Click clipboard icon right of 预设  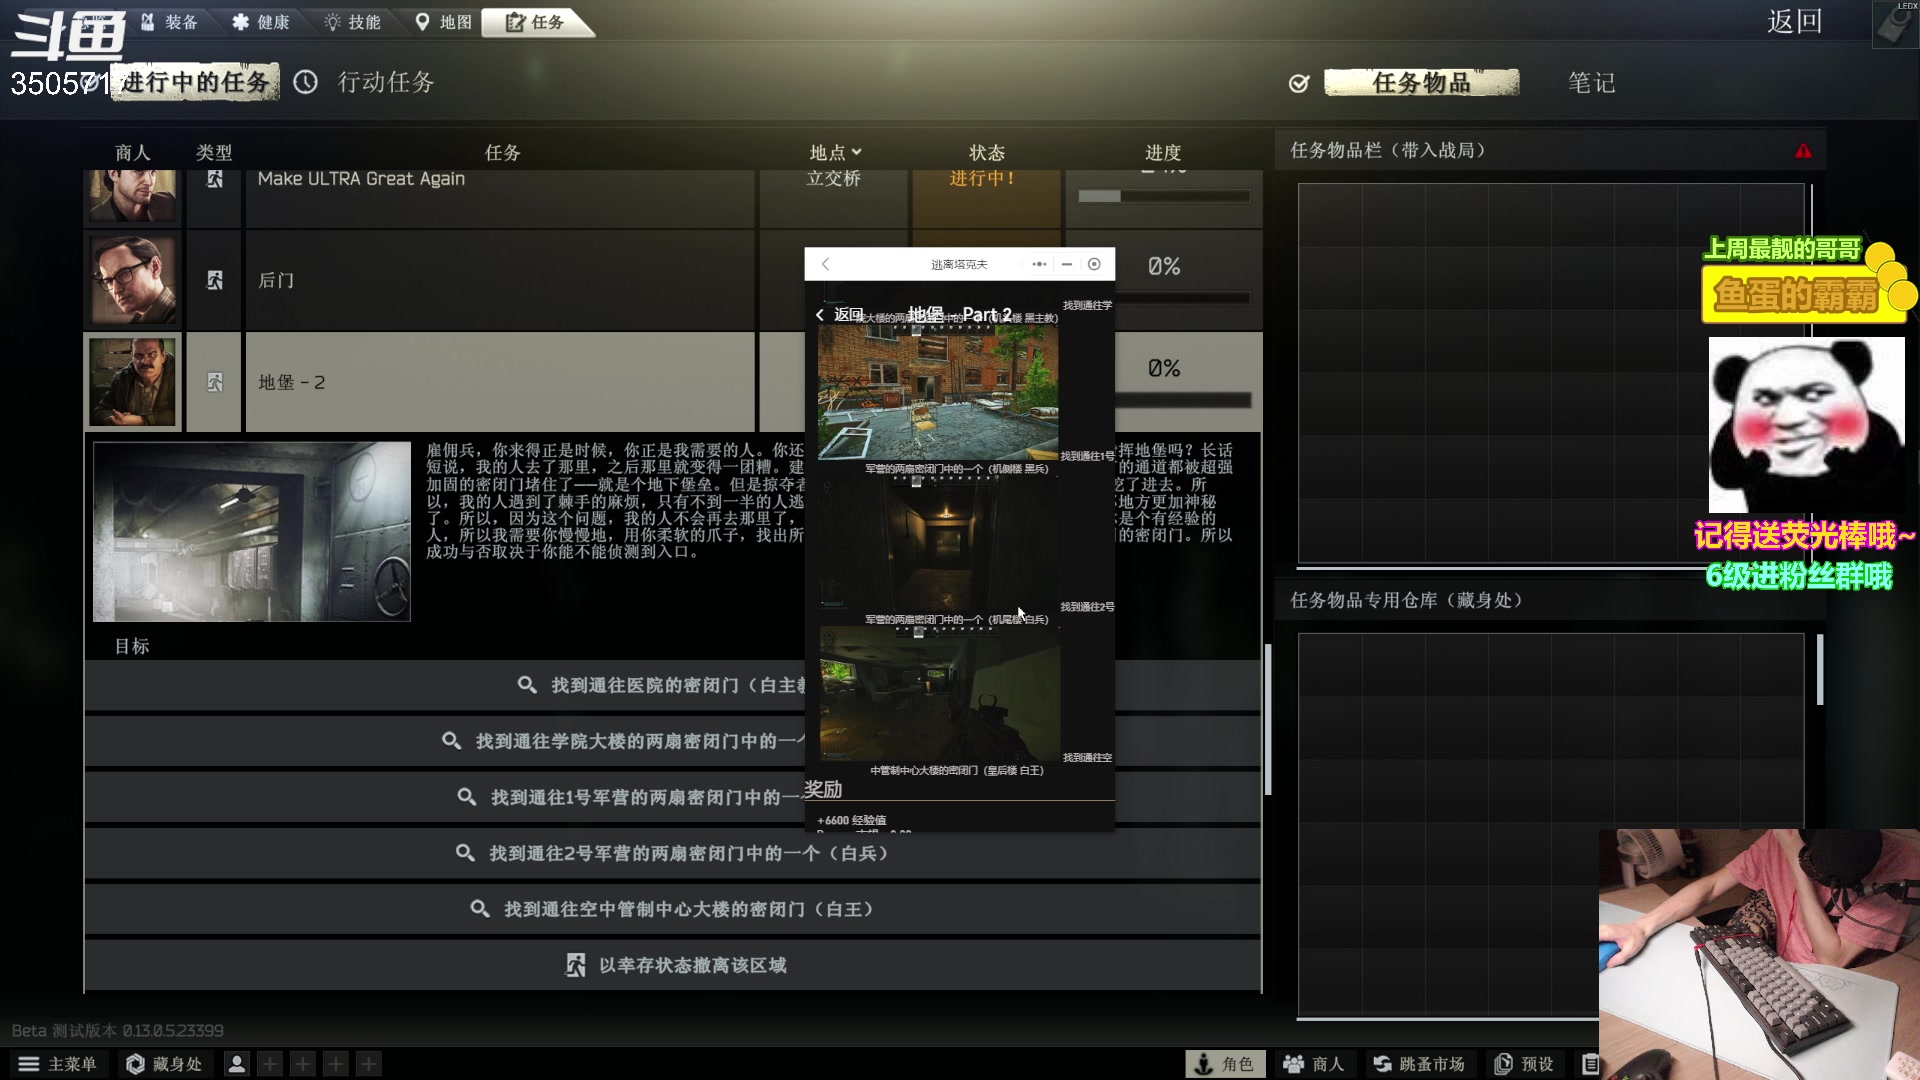(1590, 1064)
